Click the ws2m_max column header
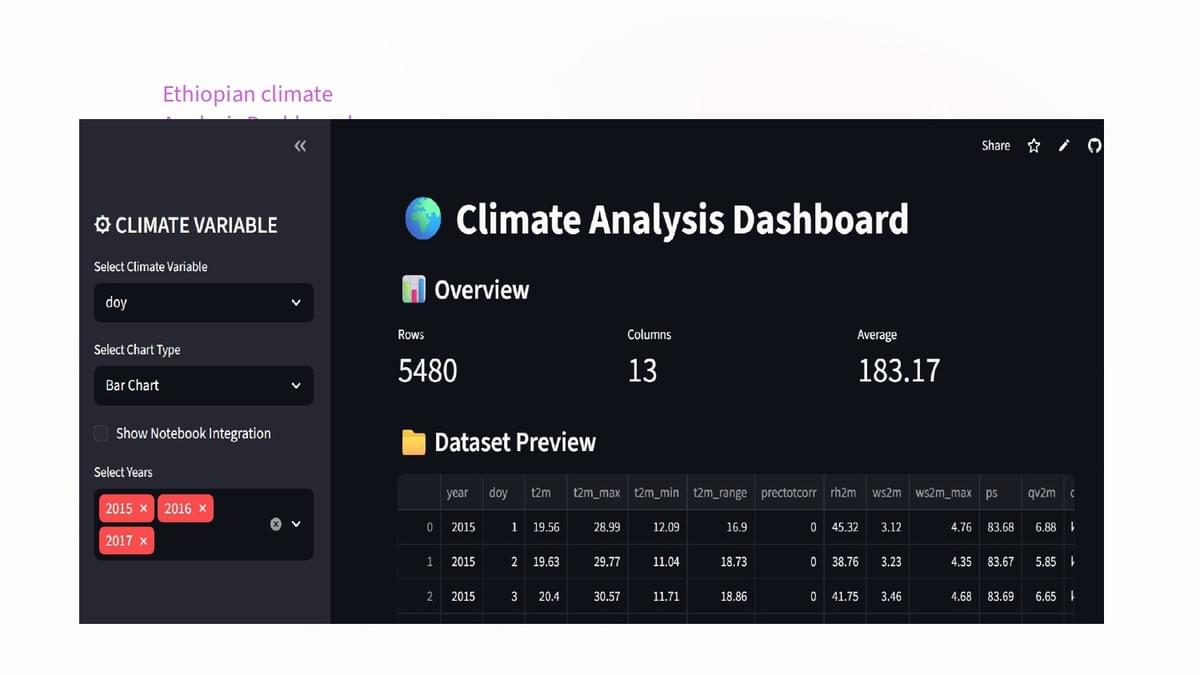The height and width of the screenshot is (675, 1200). click(x=943, y=492)
